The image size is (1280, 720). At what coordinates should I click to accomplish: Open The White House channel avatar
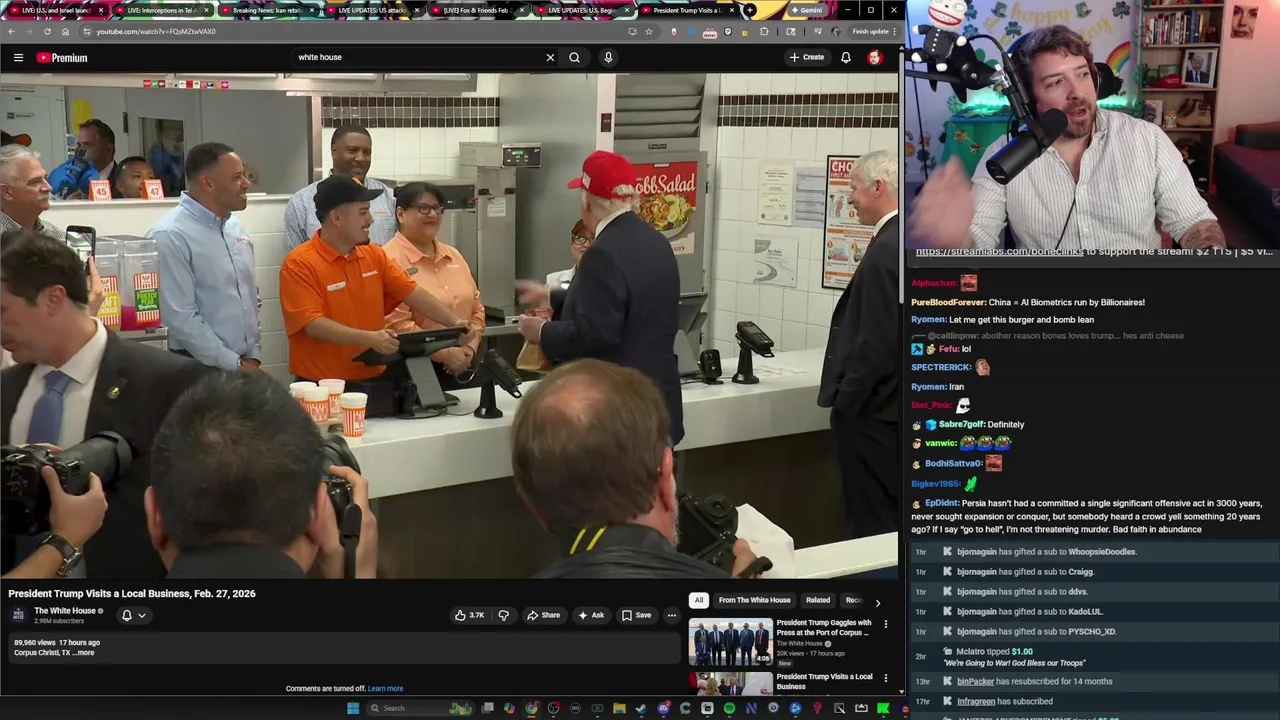(x=18, y=615)
